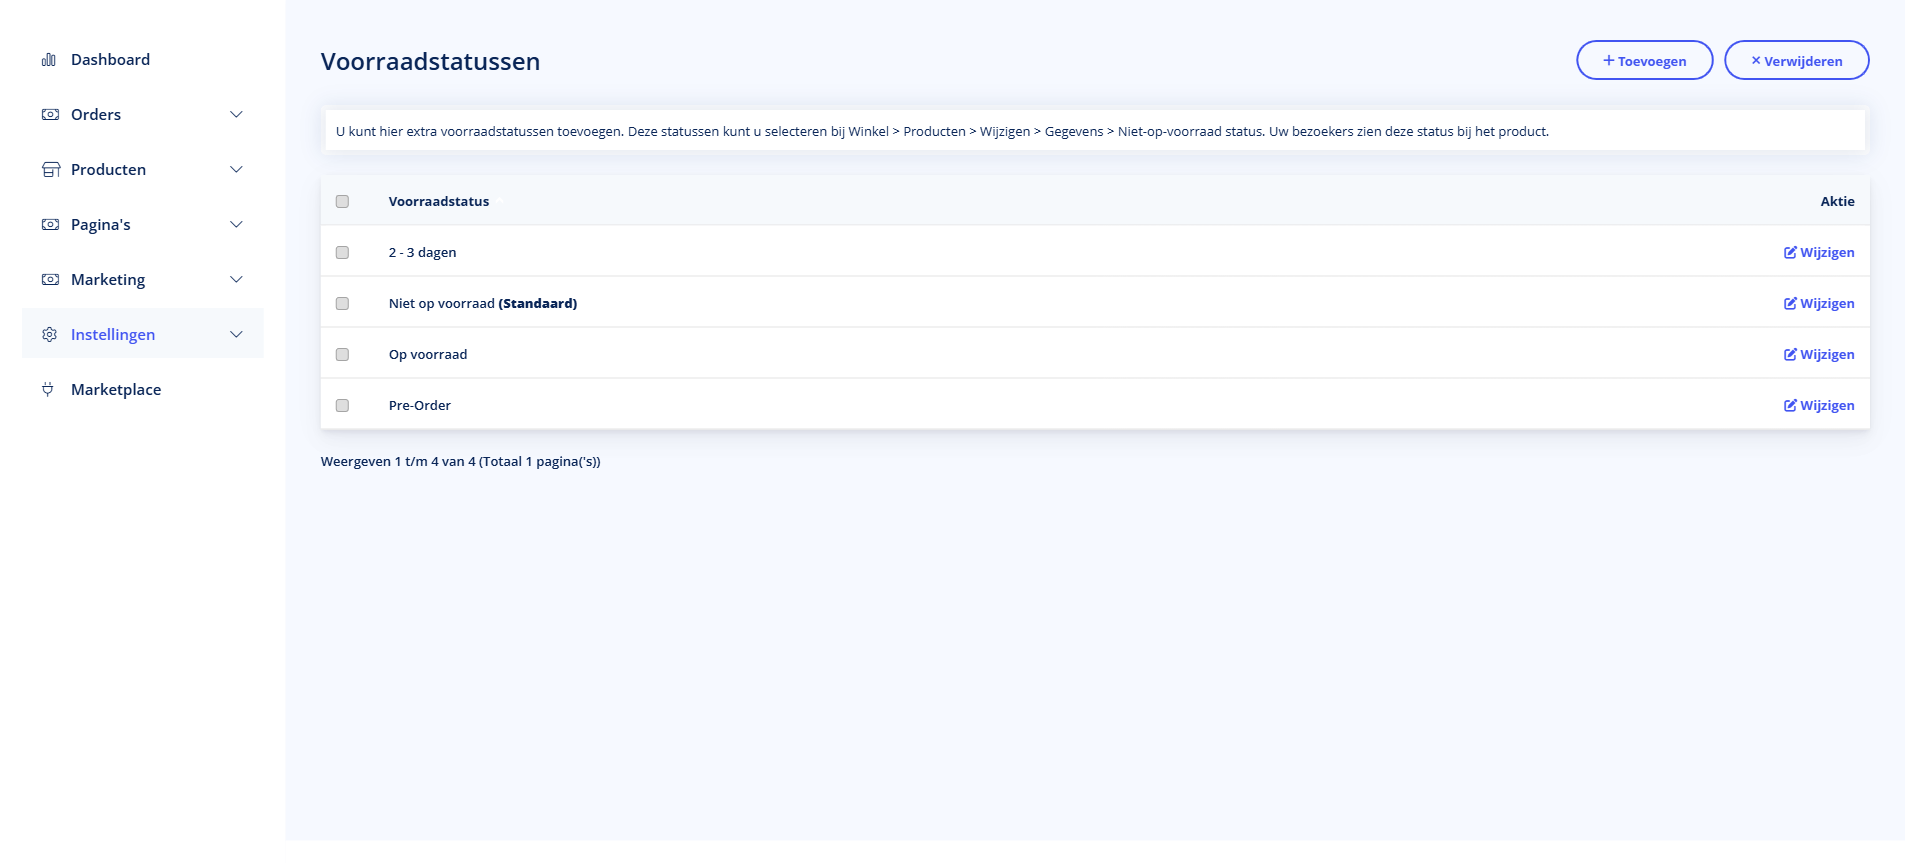This screenshot has width=1905, height=863.
Task: Check the box for 2 - 3 dagen
Action: point(342,253)
